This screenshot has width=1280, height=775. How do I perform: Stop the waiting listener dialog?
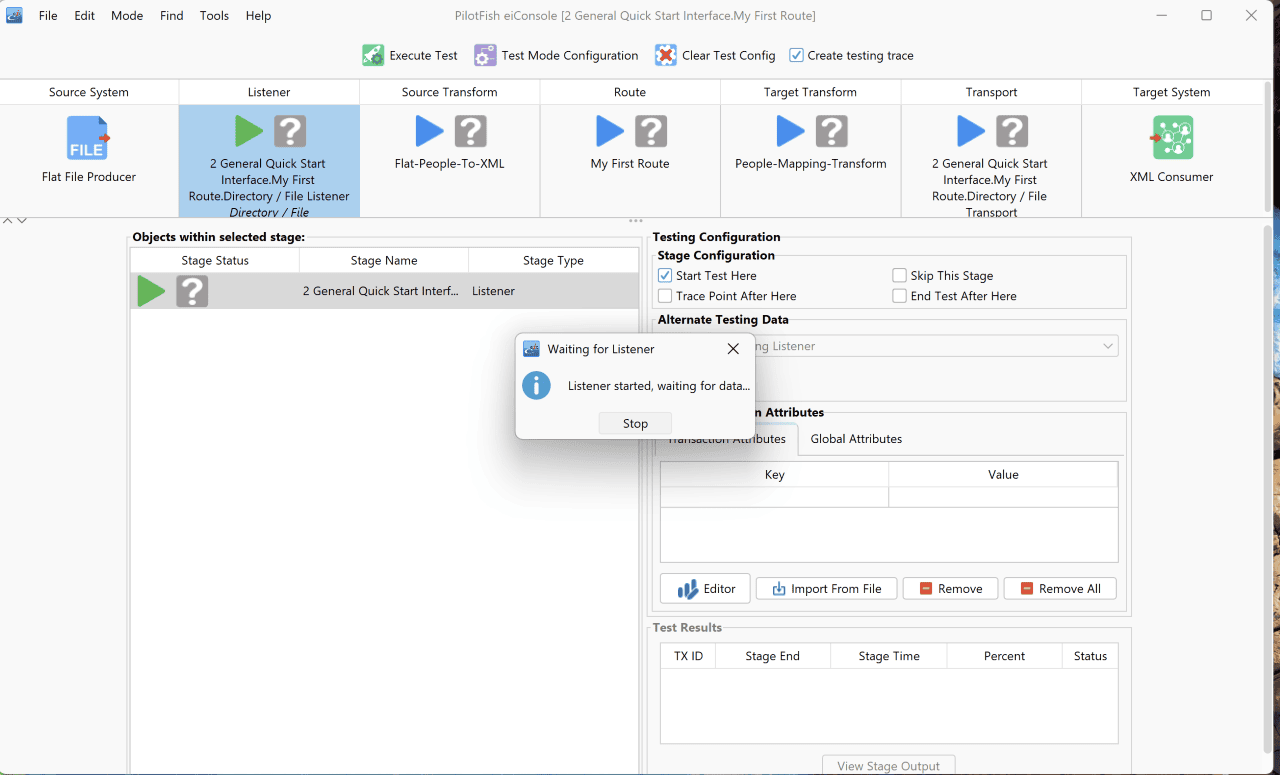point(635,423)
